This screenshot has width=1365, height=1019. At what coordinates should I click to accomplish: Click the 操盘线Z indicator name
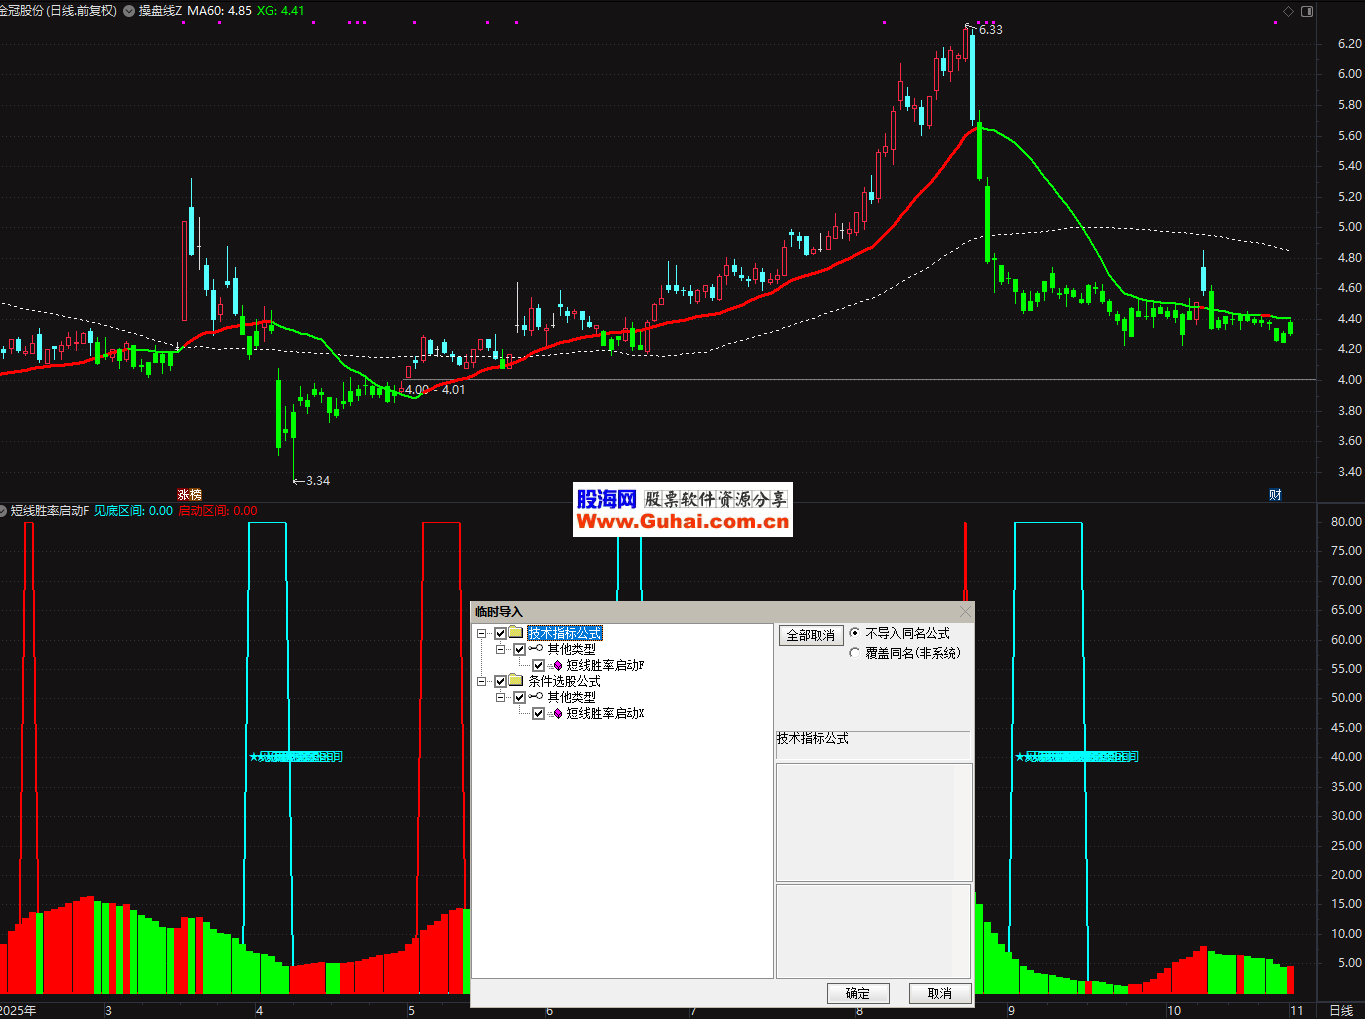161,11
